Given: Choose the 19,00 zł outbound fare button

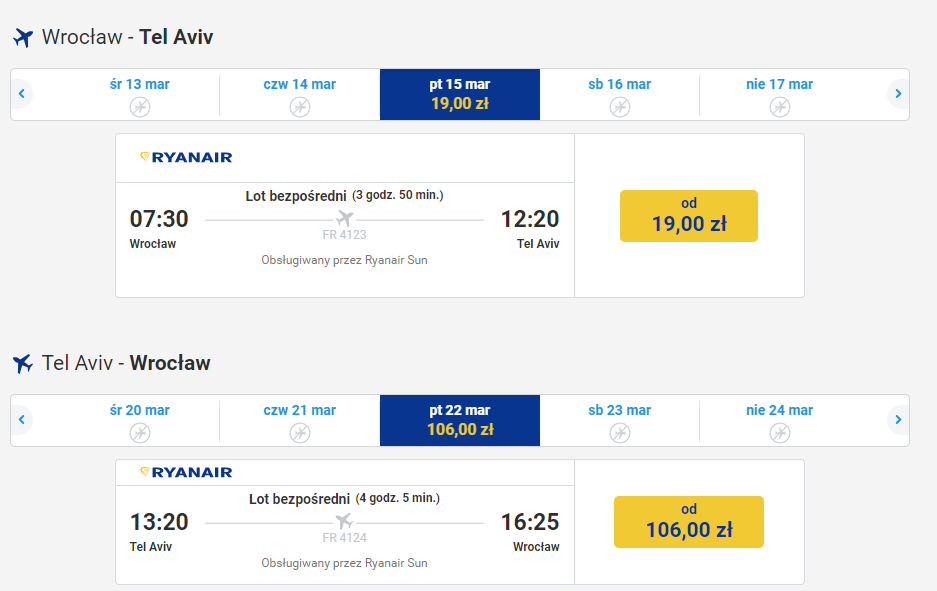Looking at the screenshot, I should tap(689, 216).
